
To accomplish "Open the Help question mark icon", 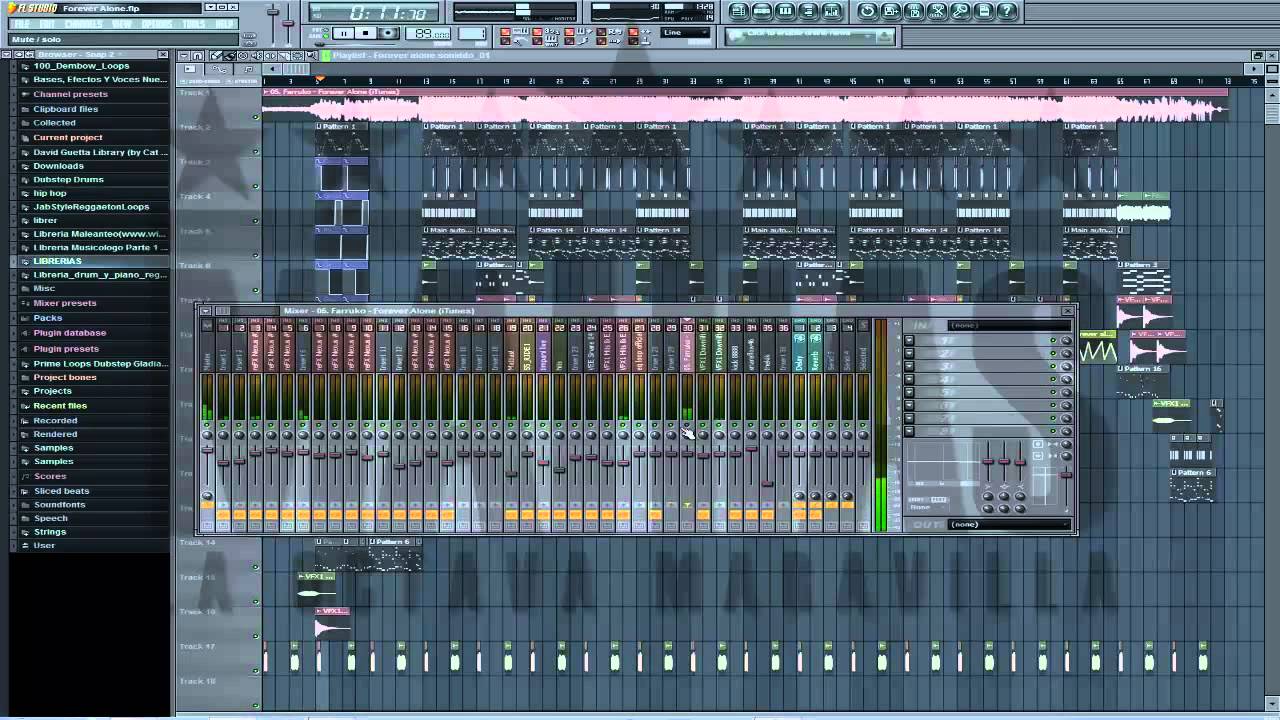I will [1007, 11].
